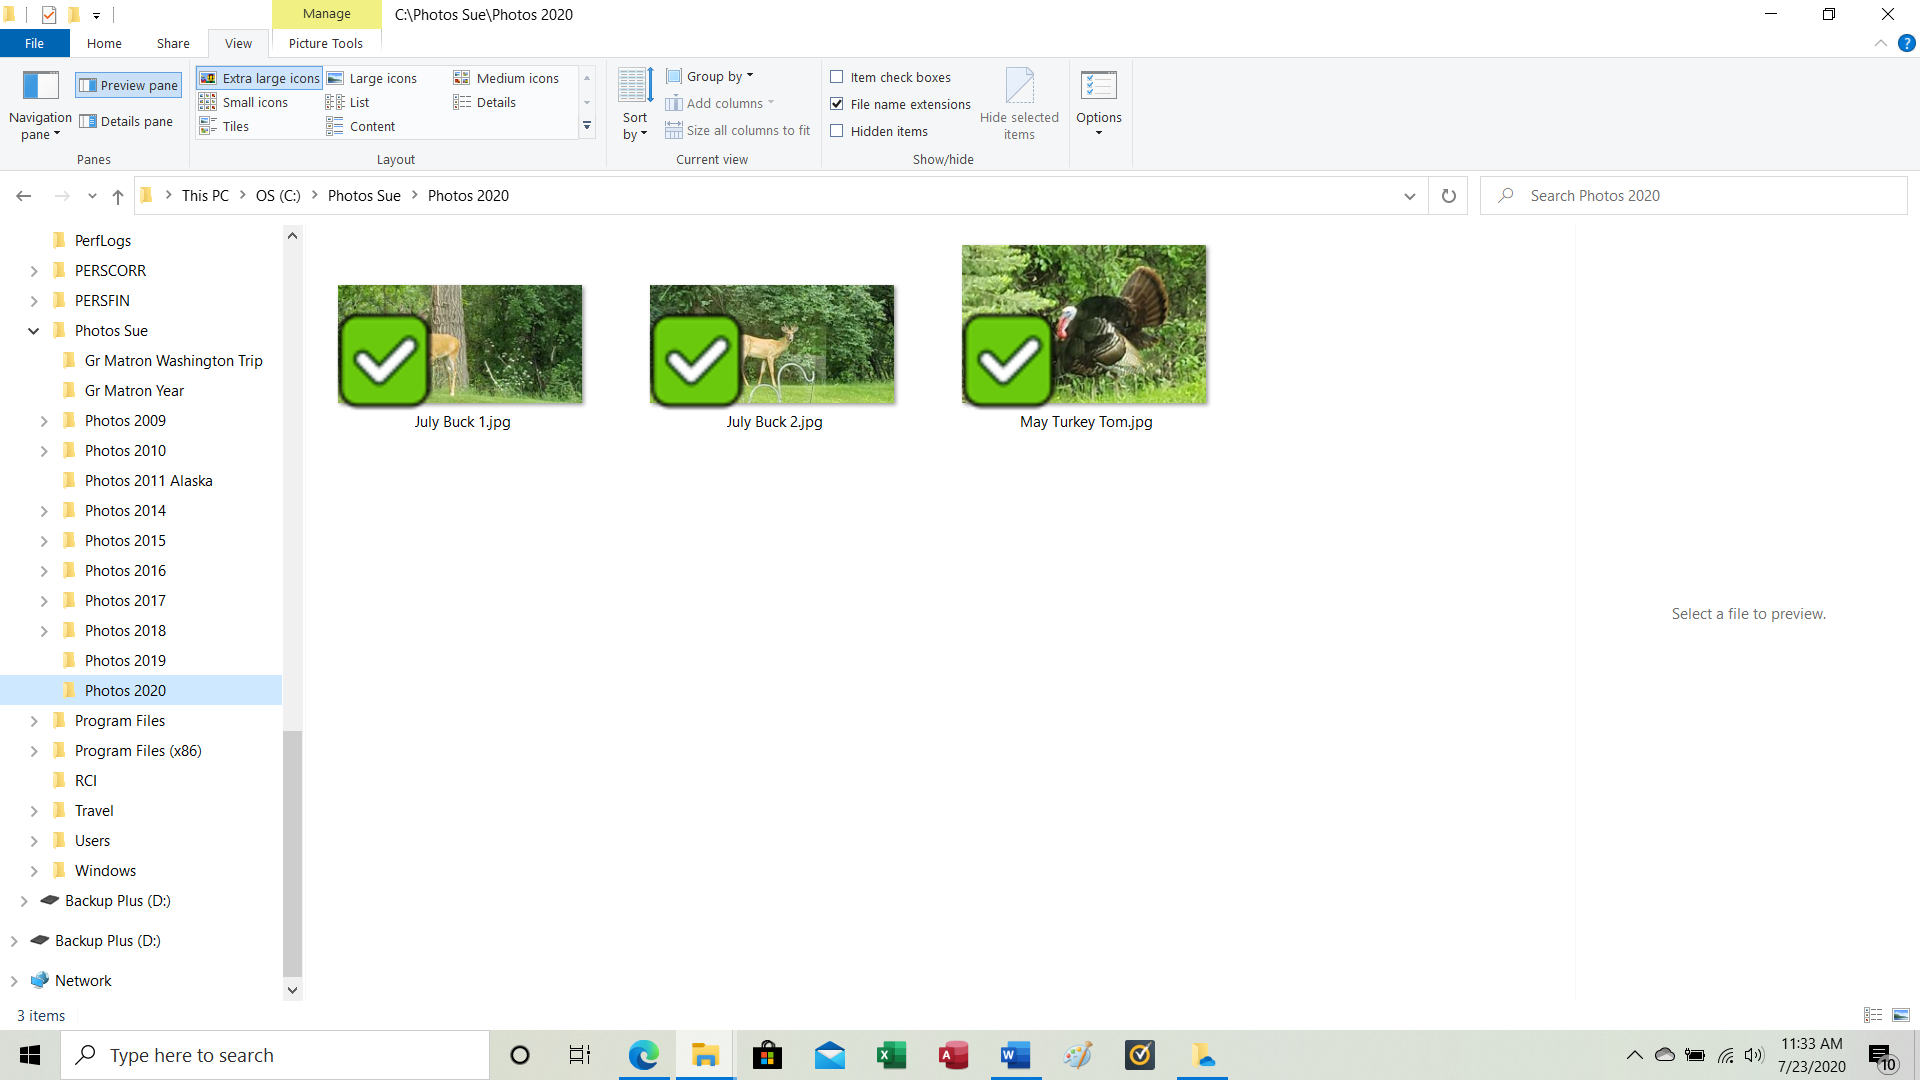The image size is (1920, 1080).
Task: Toggle the Preview pane button
Action: (129, 85)
